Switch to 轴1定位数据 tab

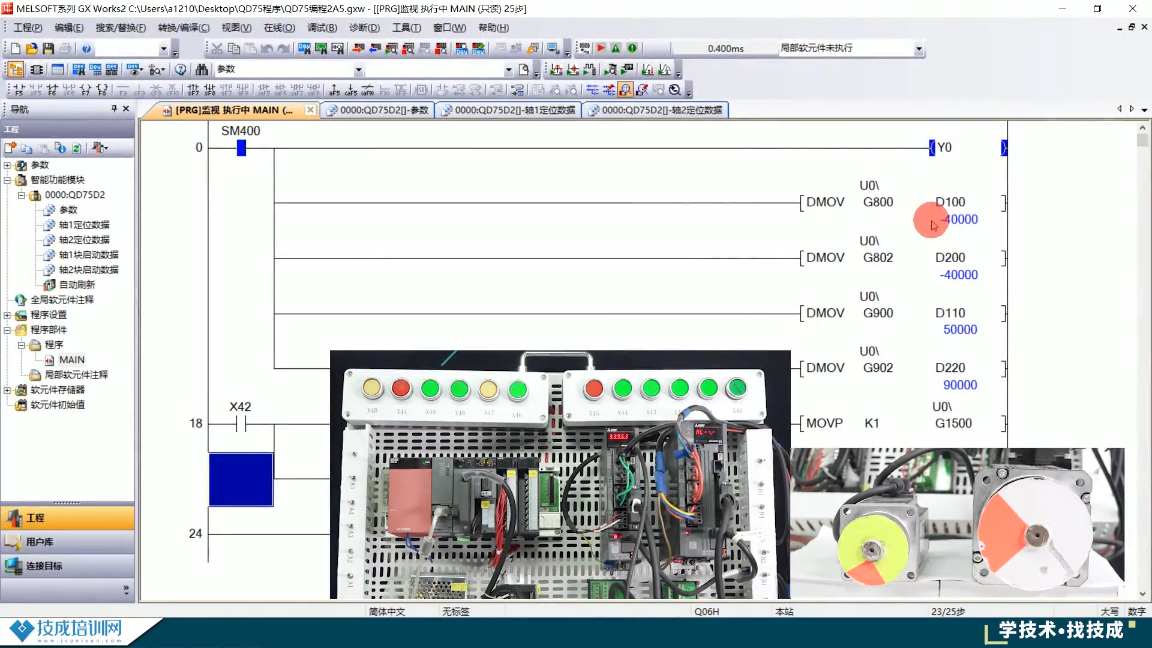508,110
